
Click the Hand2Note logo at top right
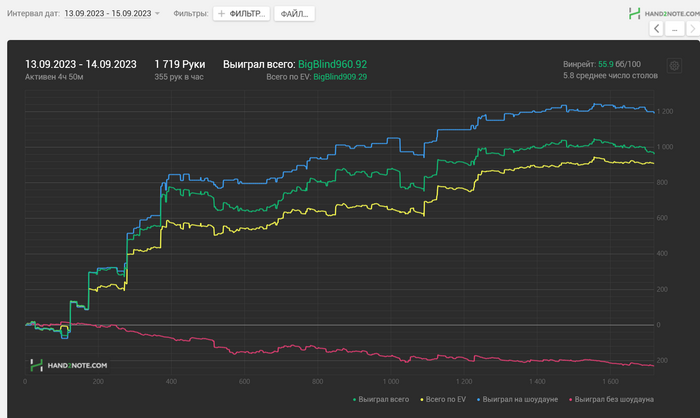tap(664, 13)
